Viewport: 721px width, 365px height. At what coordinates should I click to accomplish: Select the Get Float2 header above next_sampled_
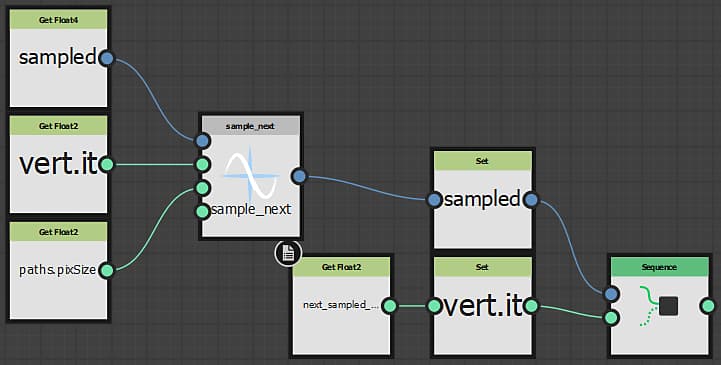click(341, 267)
